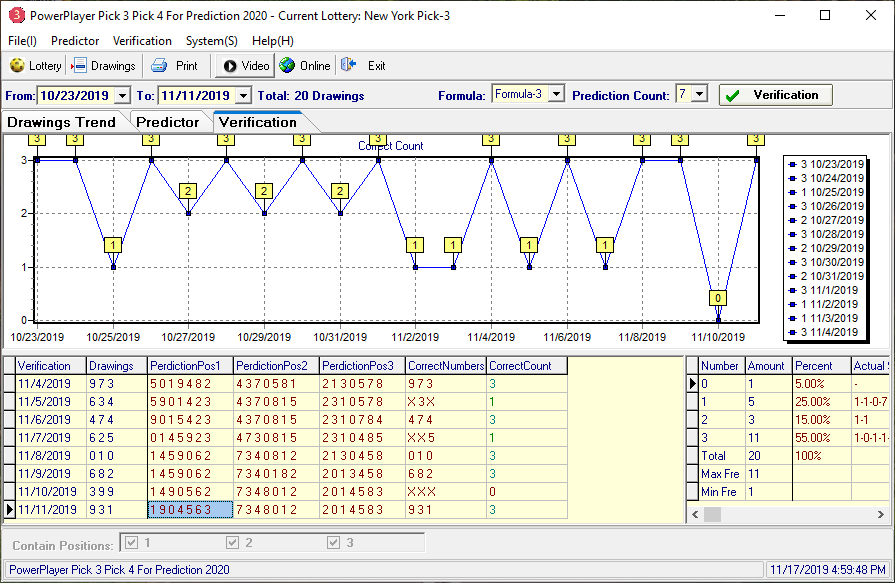
Task: Click the CorrectCount column header
Action: (527, 365)
